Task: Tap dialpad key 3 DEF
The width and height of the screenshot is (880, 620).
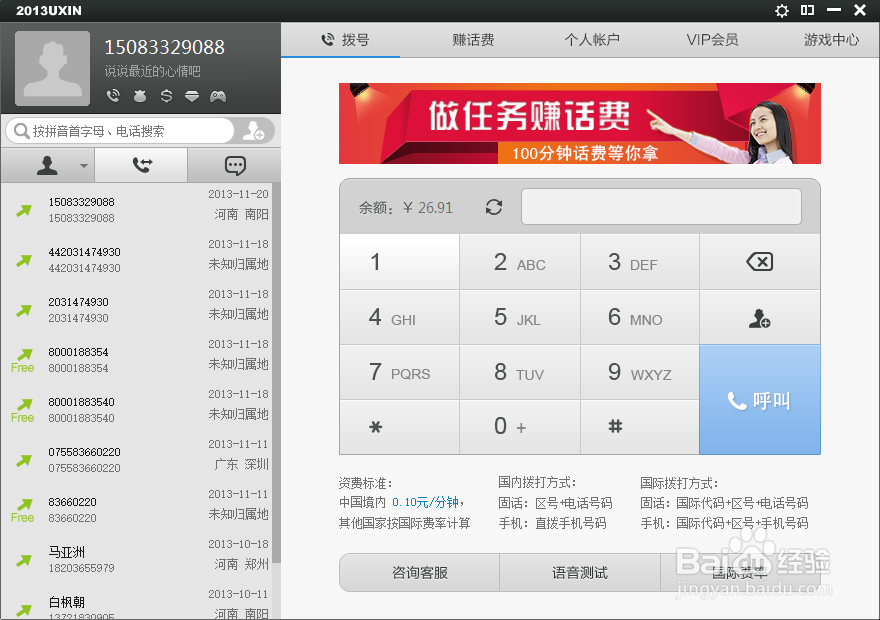Action: coord(640,261)
